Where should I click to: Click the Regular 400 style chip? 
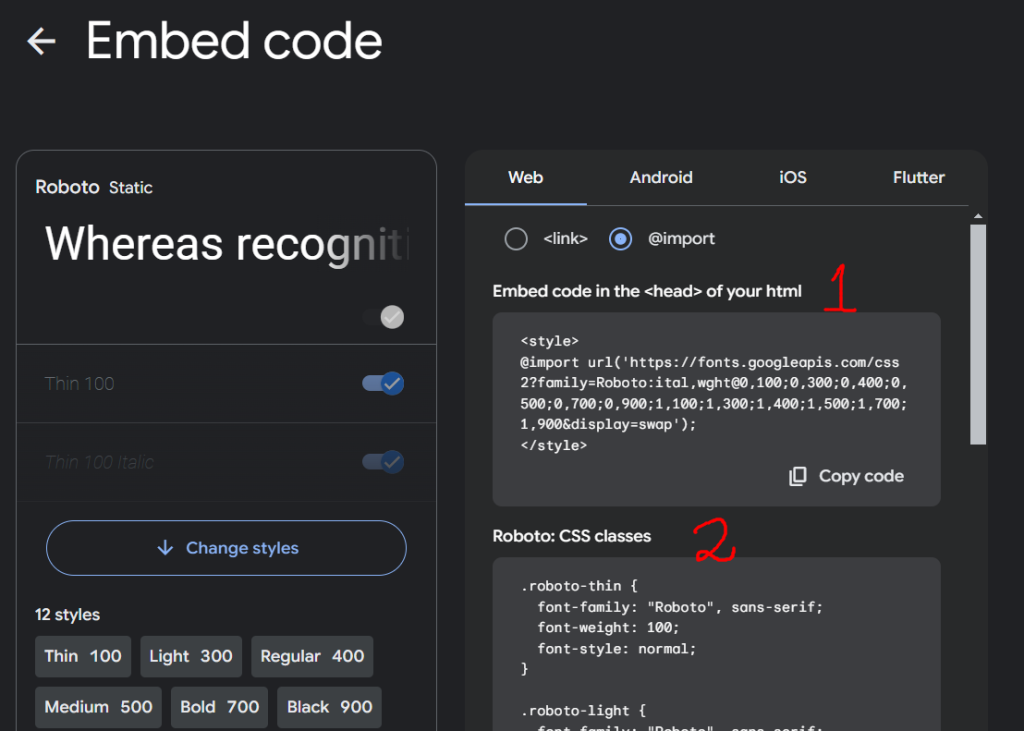(312, 656)
